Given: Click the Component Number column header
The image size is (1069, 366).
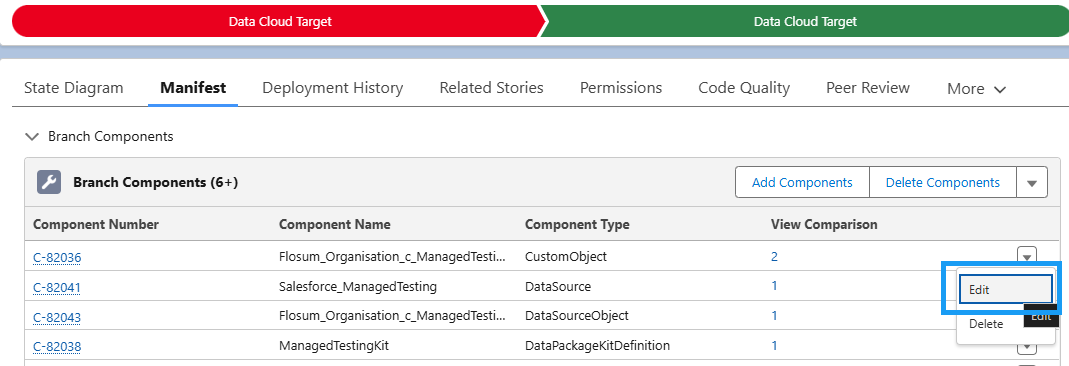Looking at the screenshot, I should [96, 224].
